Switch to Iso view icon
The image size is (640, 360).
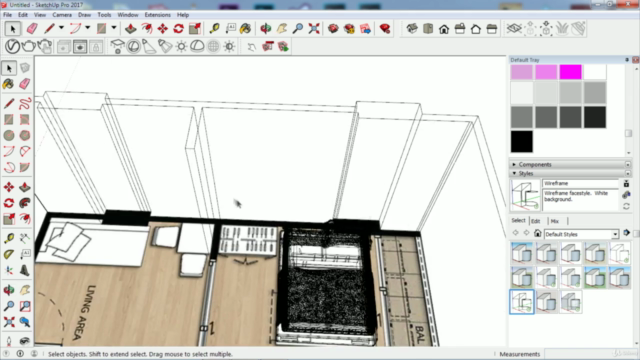(412, 29)
